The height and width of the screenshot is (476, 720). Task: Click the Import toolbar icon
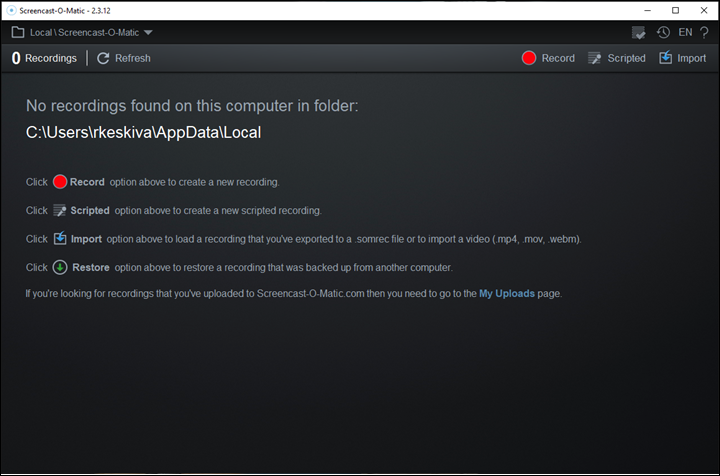(665, 57)
